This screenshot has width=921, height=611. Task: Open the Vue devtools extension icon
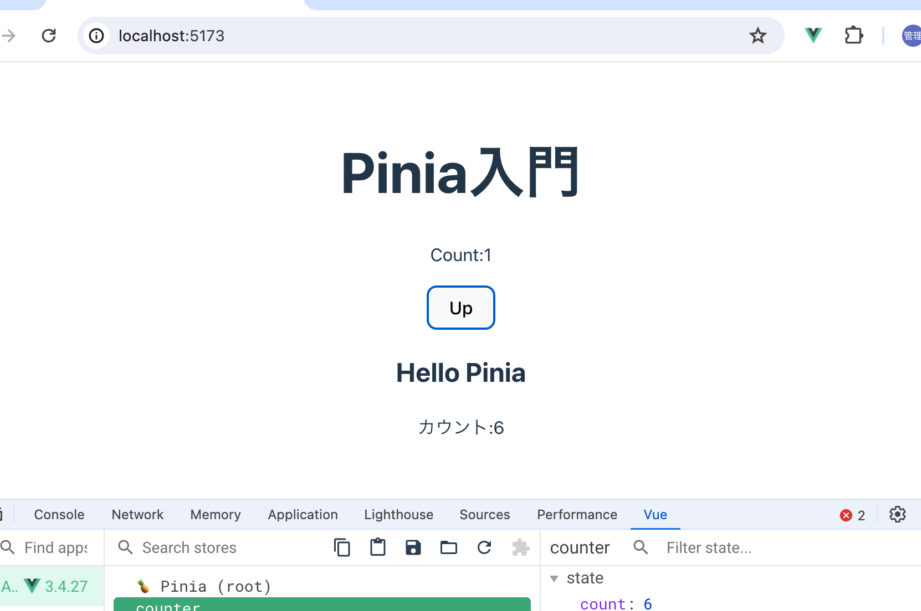coord(813,35)
